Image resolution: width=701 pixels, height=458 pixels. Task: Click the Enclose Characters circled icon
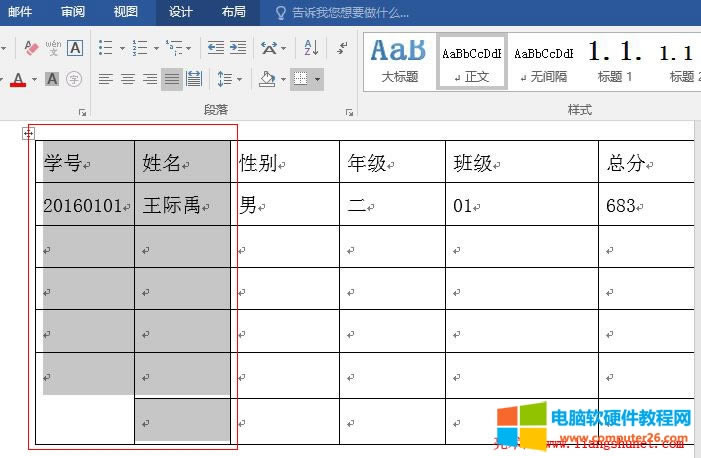[74, 79]
